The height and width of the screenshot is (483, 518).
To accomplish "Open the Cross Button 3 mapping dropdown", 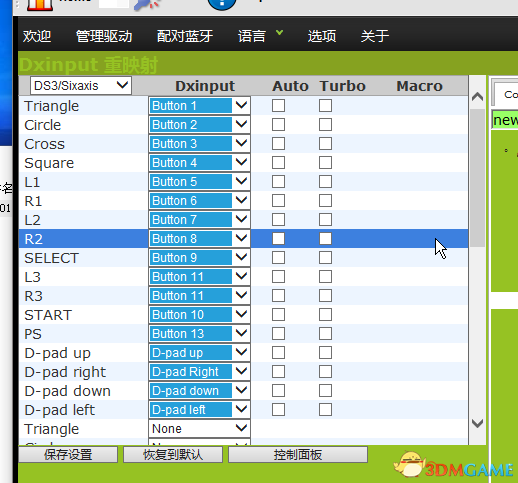I will [x=199, y=144].
